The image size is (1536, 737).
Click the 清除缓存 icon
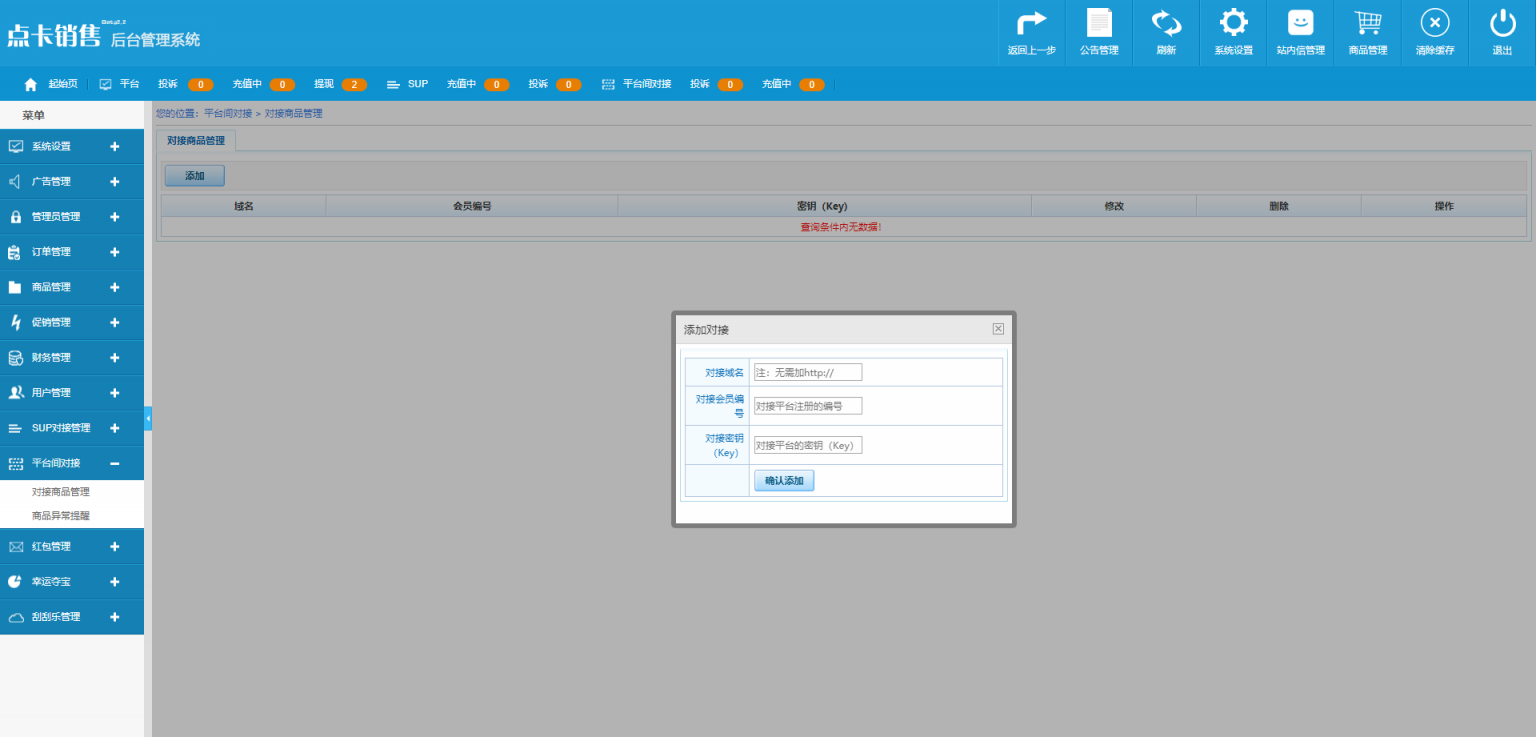[1435, 23]
